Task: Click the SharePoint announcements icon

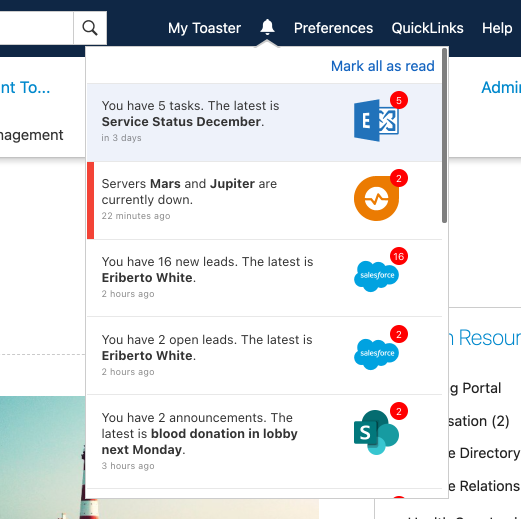Action: tap(376, 432)
